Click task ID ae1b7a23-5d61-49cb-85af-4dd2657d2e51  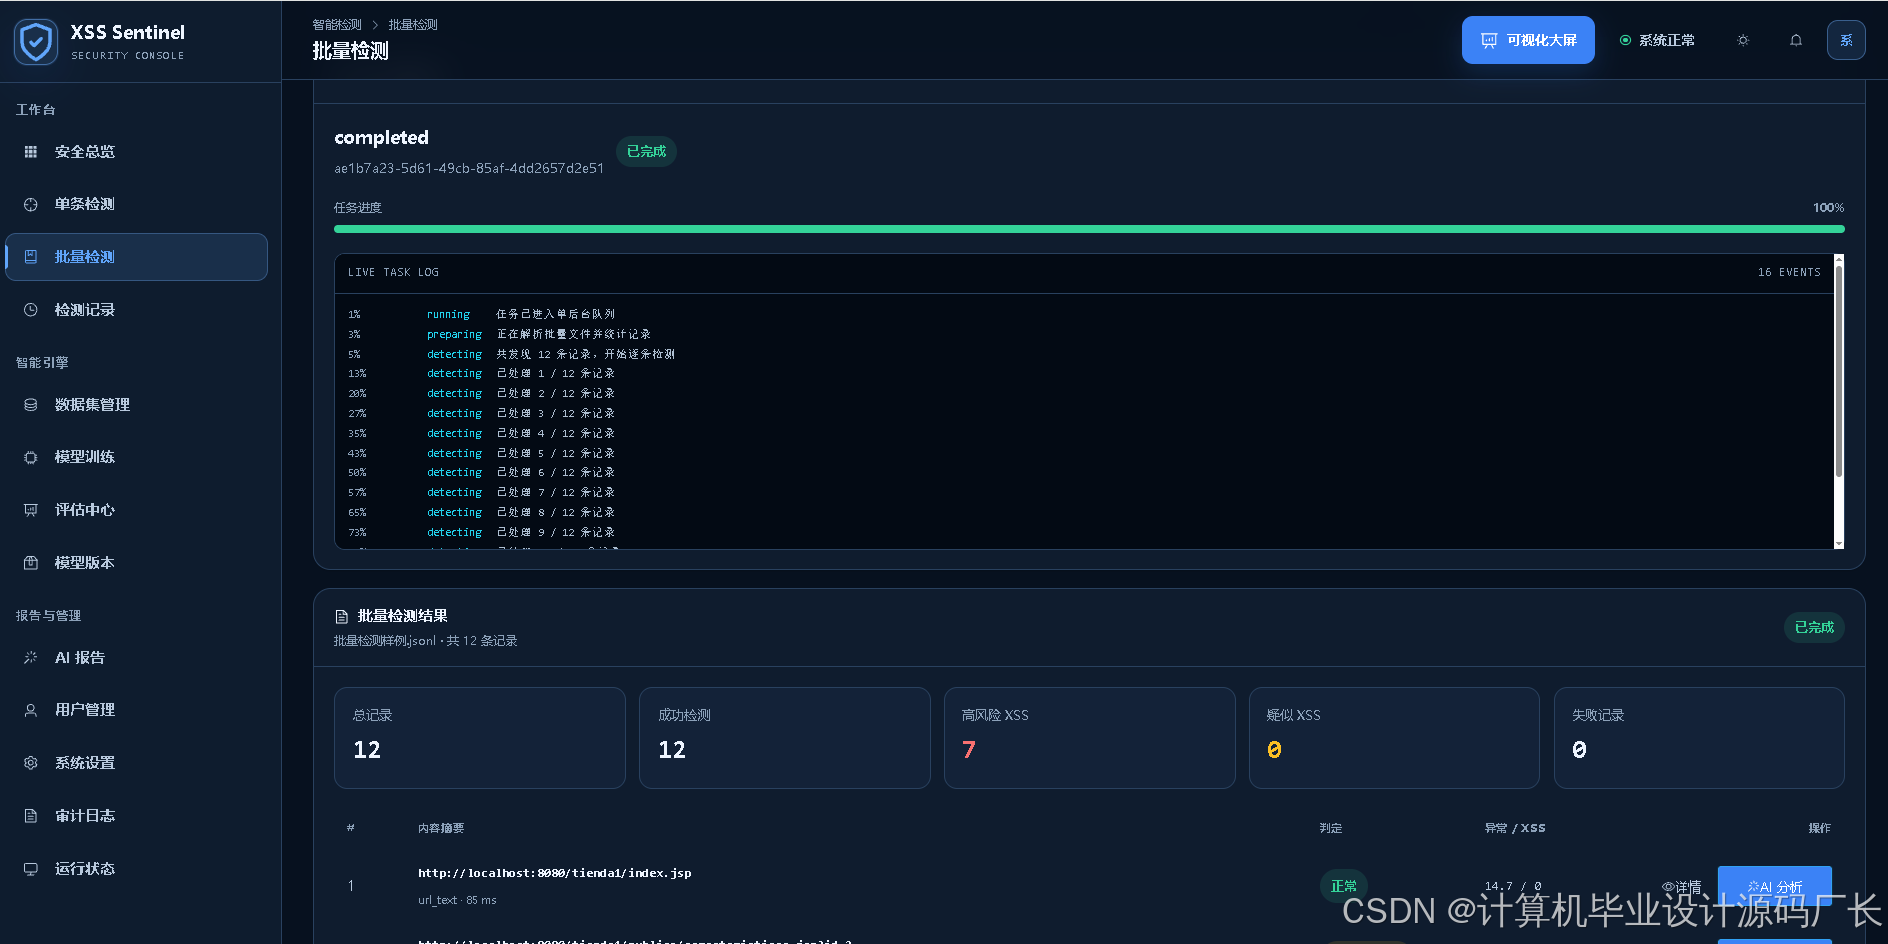tap(469, 169)
